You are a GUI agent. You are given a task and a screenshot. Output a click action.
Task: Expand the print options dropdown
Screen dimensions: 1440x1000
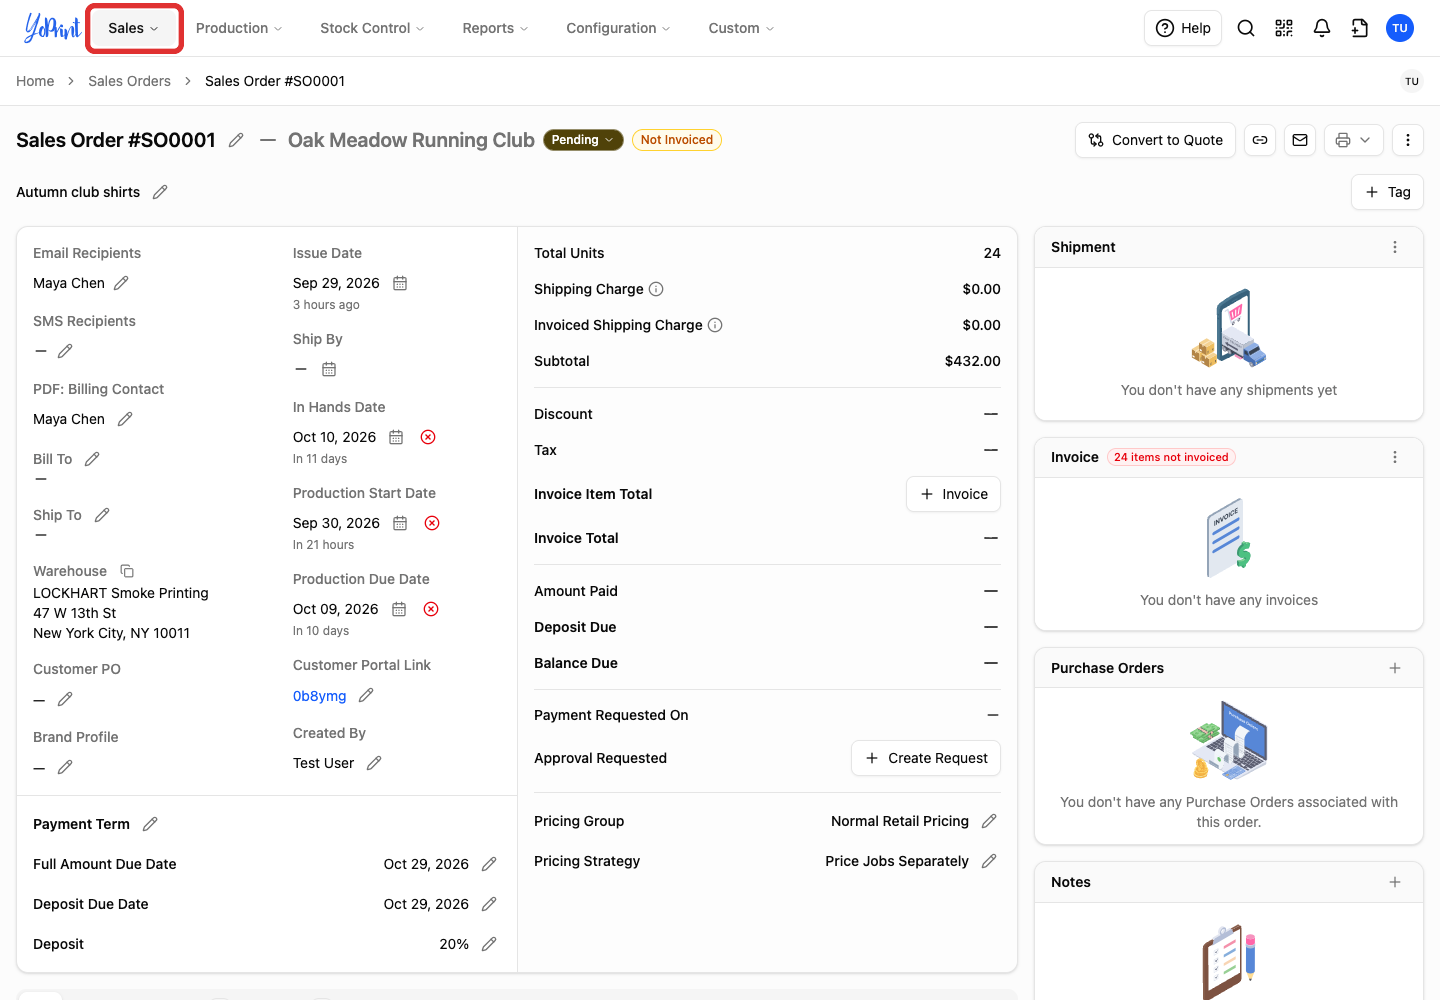(1354, 140)
